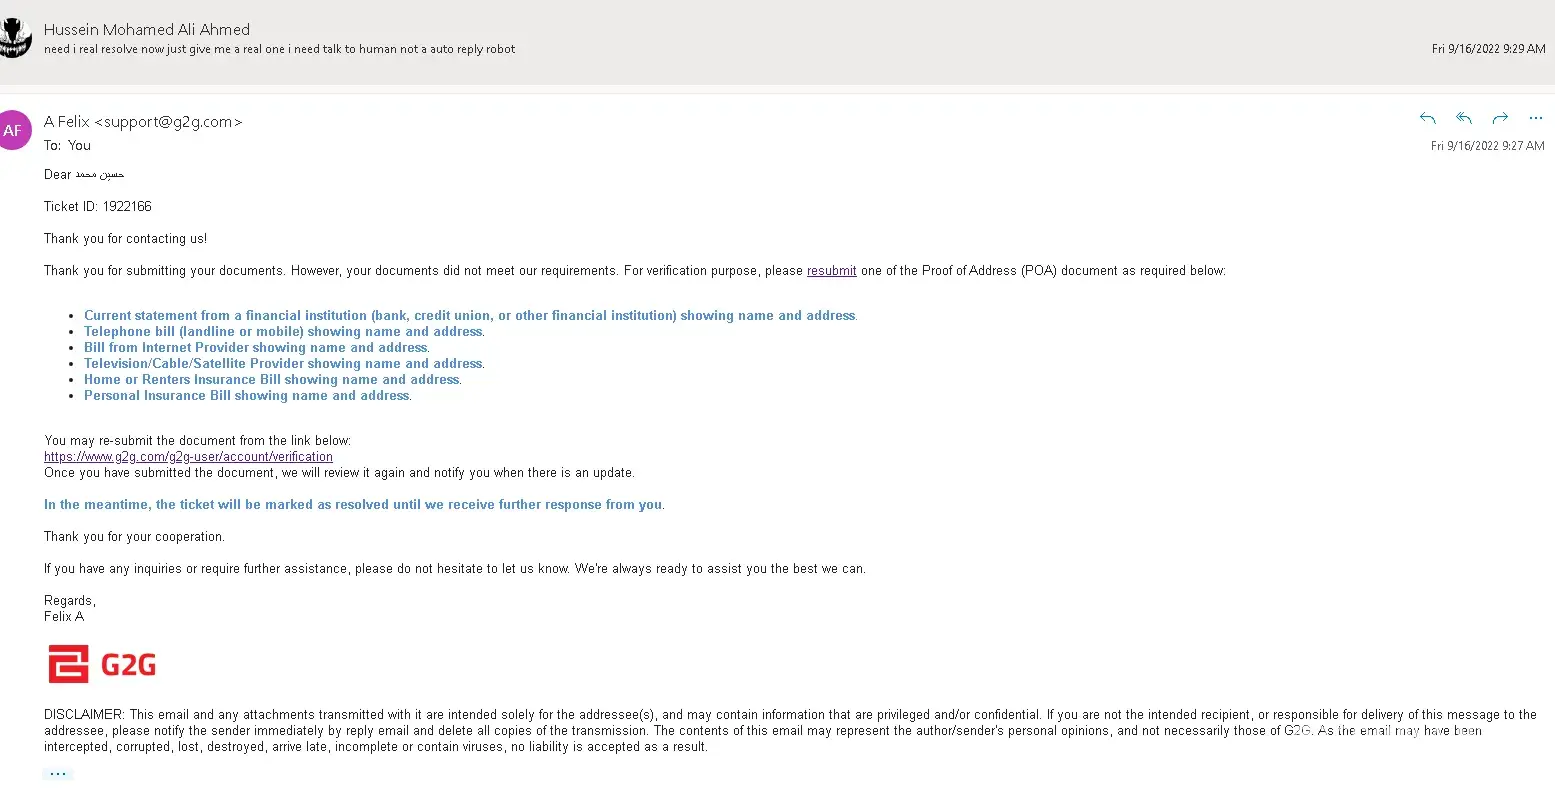
Task: Open the G2G account verification URL
Action: coord(188,457)
